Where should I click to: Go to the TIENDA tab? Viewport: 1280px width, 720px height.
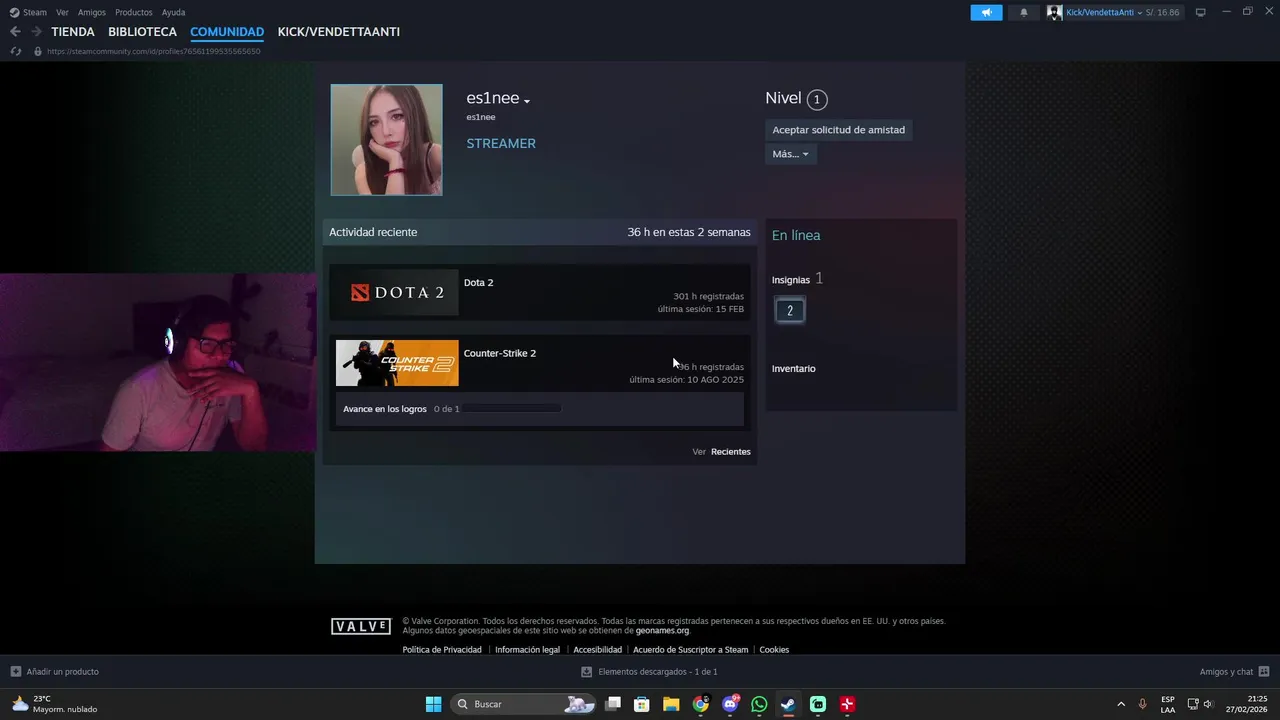(73, 32)
